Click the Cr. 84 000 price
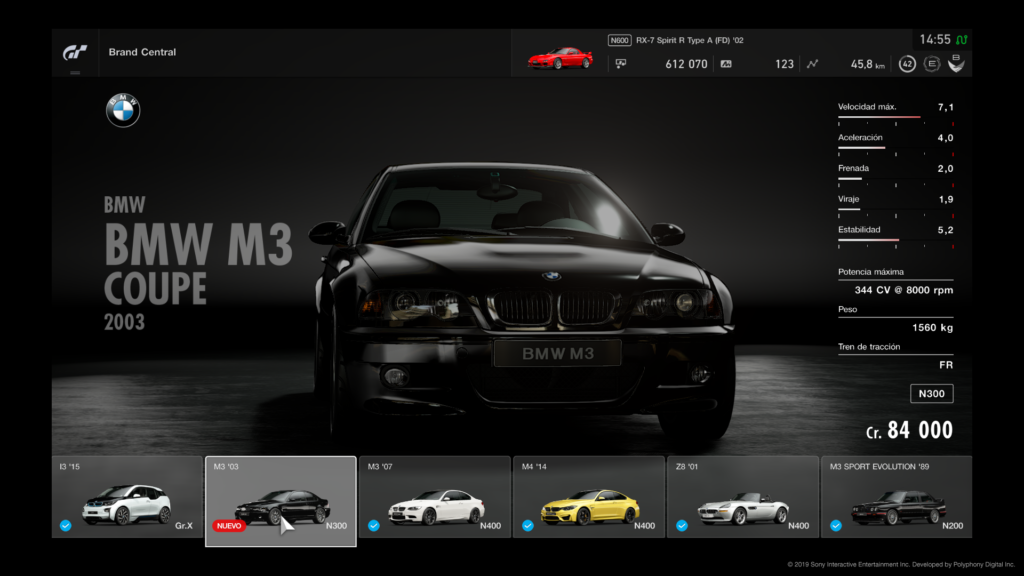 pos(909,431)
